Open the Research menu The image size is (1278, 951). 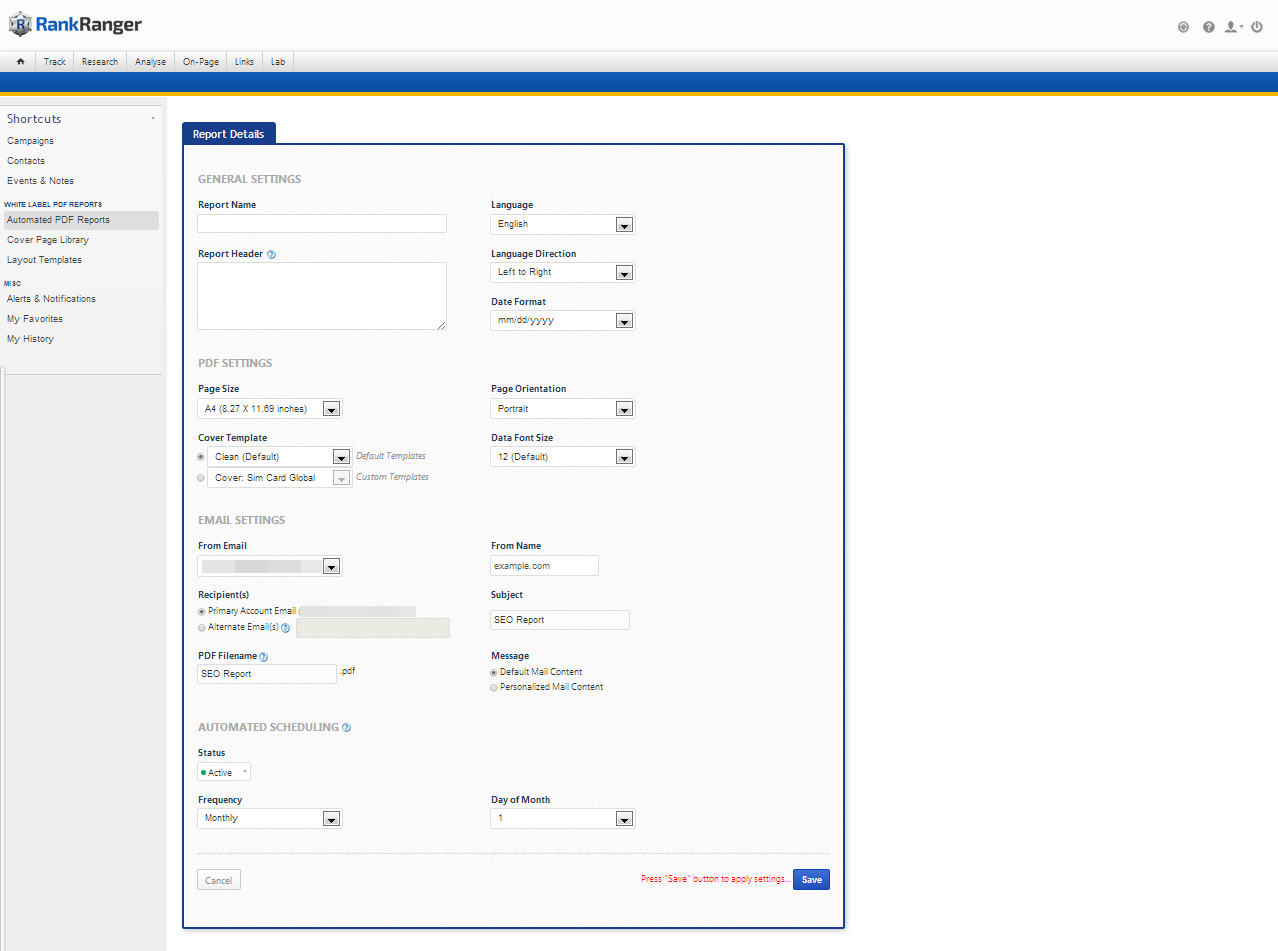click(100, 62)
